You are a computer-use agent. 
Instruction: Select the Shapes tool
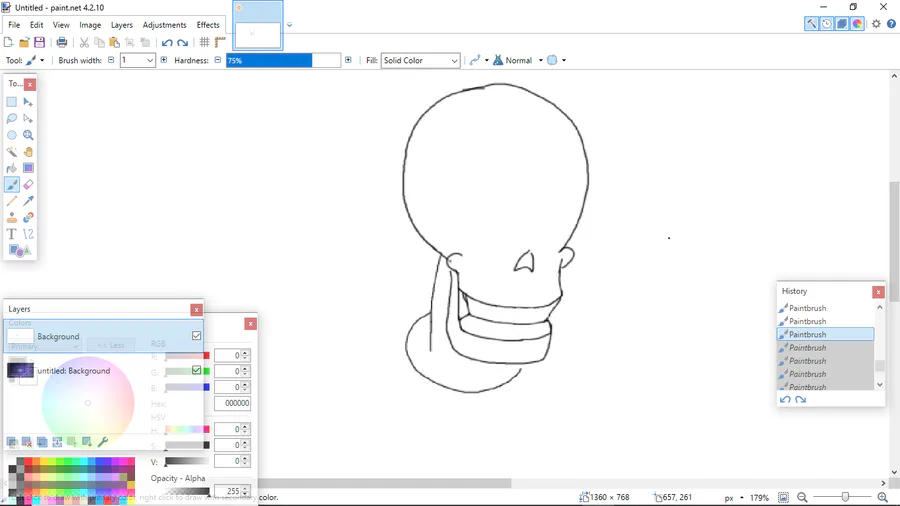tap(20, 251)
